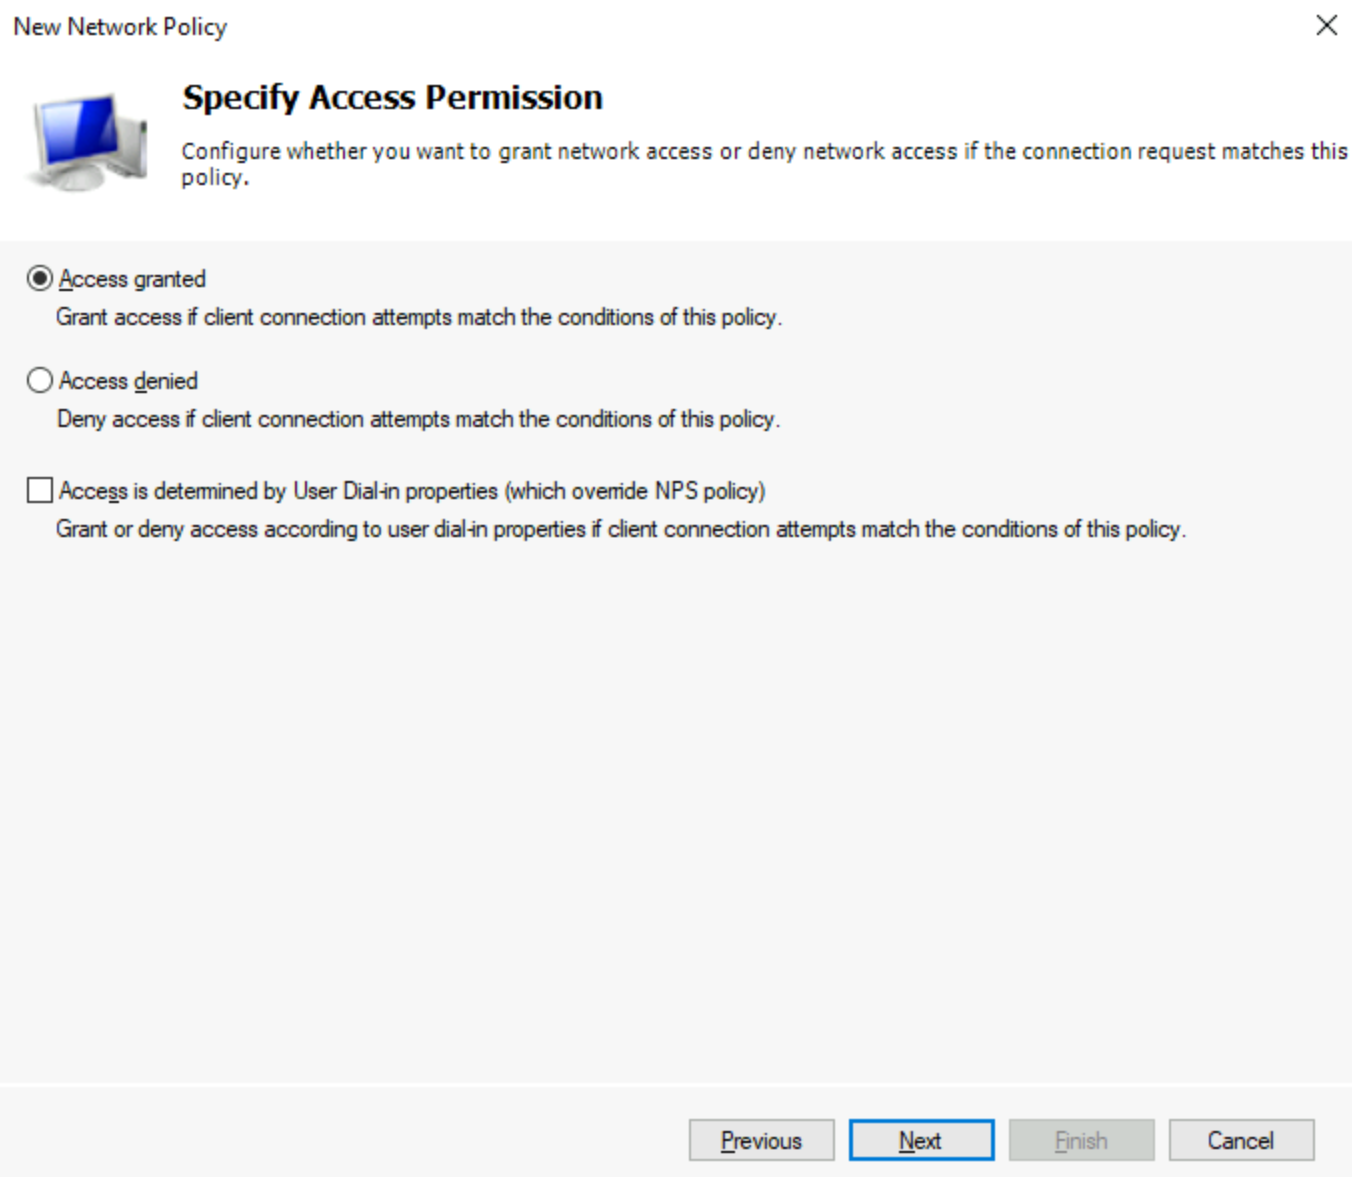This screenshot has height=1177, width=1352.
Task: Enable the User Dial-in properties checkbox
Action: 40,490
